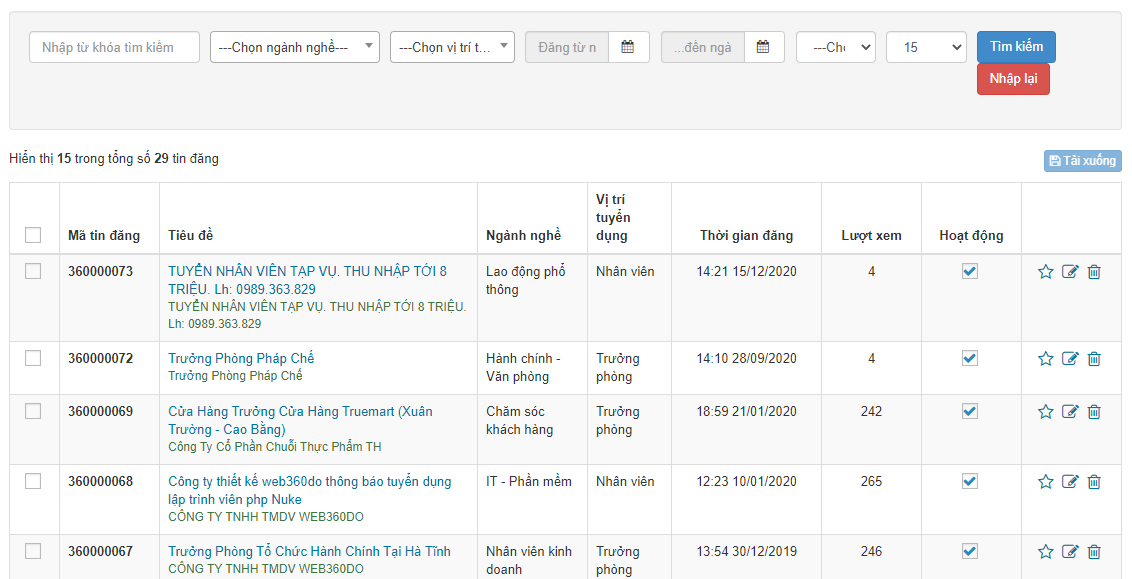Screen dimensions: 1132x579
Task: Click the post code 360000069
Action: 100,412
